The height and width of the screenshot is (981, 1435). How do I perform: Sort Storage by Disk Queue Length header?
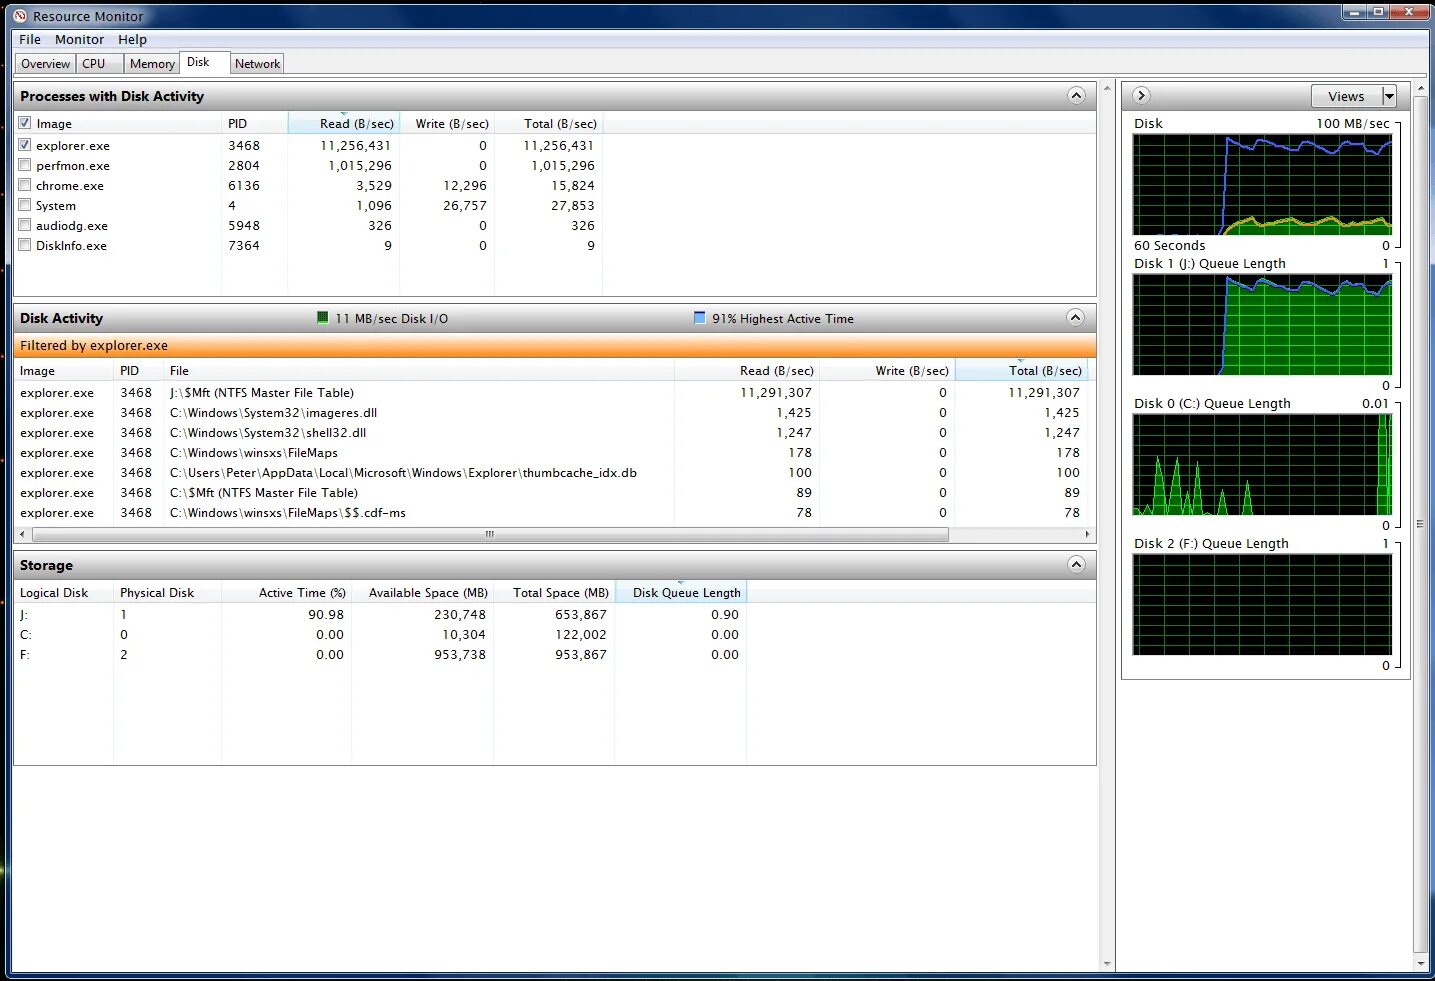pyautogui.click(x=681, y=592)
